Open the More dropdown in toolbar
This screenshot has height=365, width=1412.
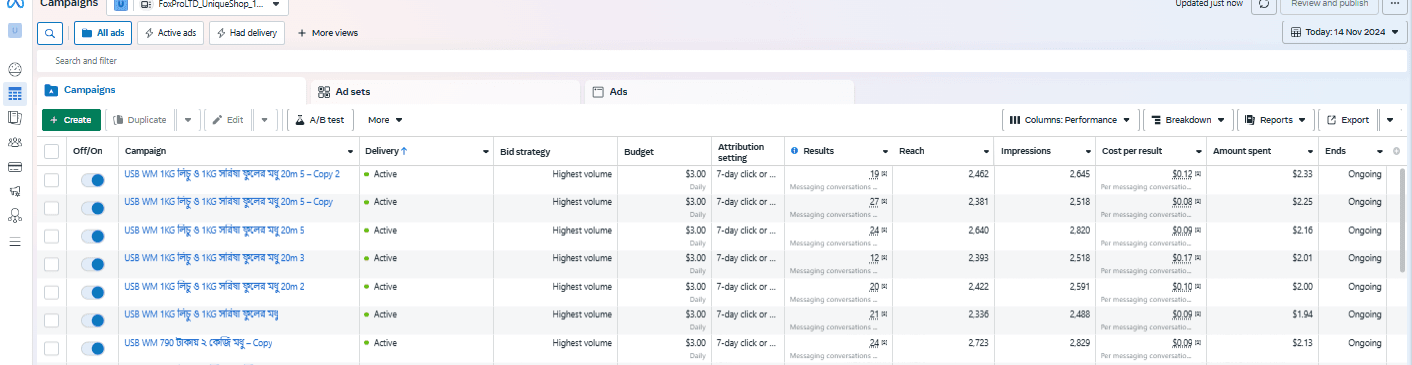pos(385,120)
